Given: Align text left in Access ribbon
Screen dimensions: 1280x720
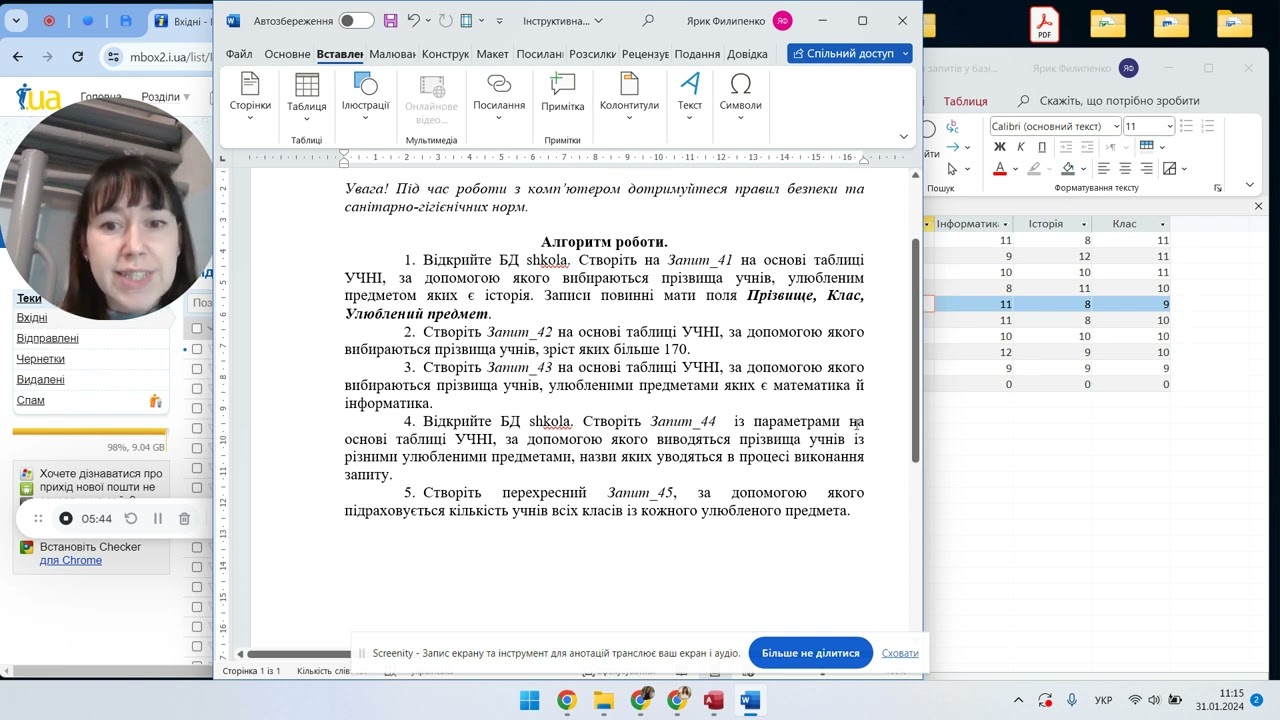Looking at the screenshot, I should pos(1104,169).
